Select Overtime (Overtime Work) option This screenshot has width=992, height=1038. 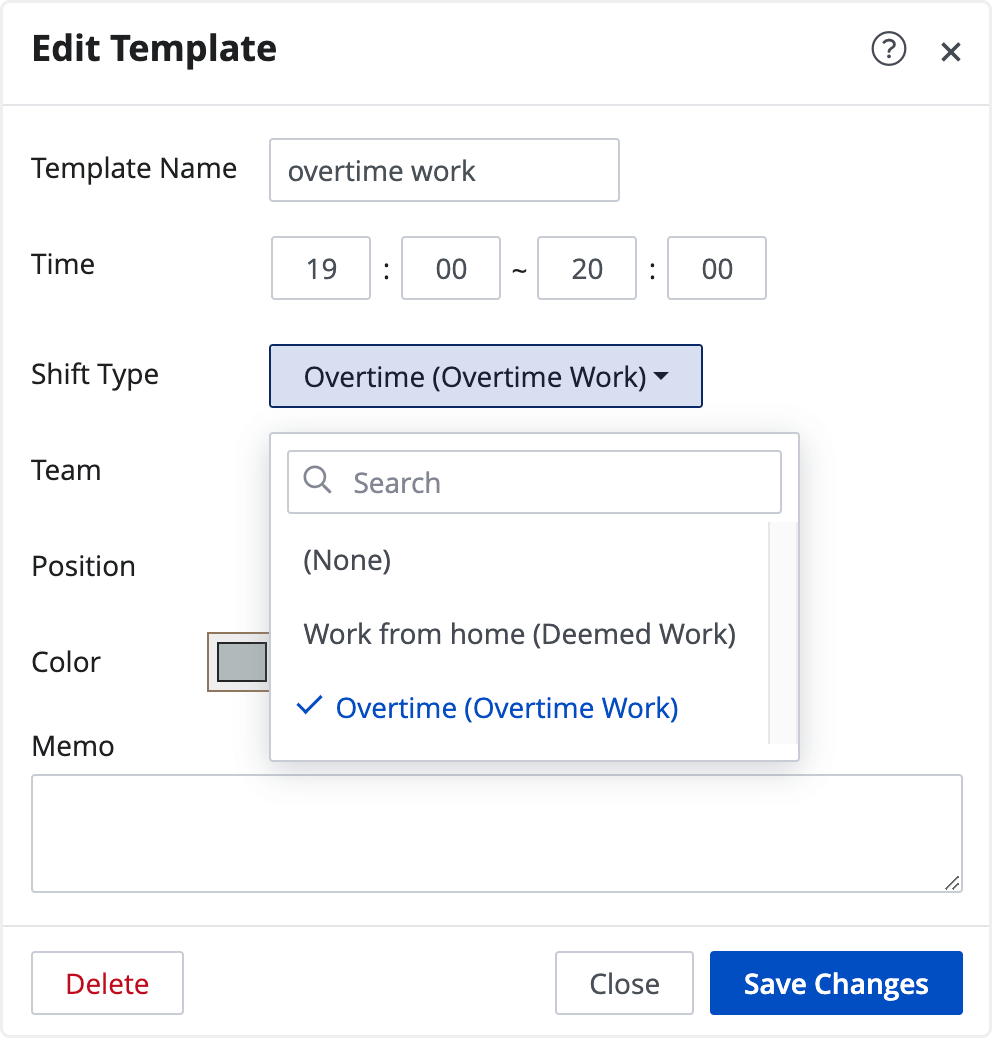(x=519, y=708)
